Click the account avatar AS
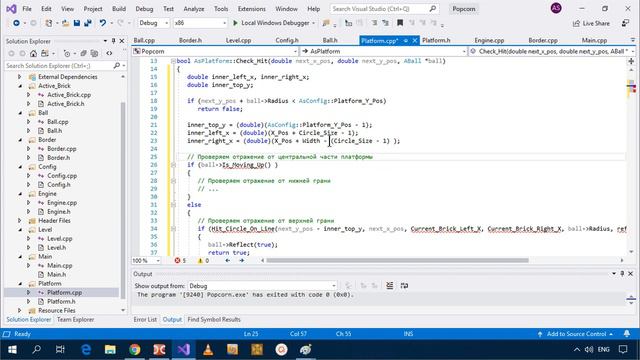Viewport: 640px width, 360px height. [x=556, y=8]
